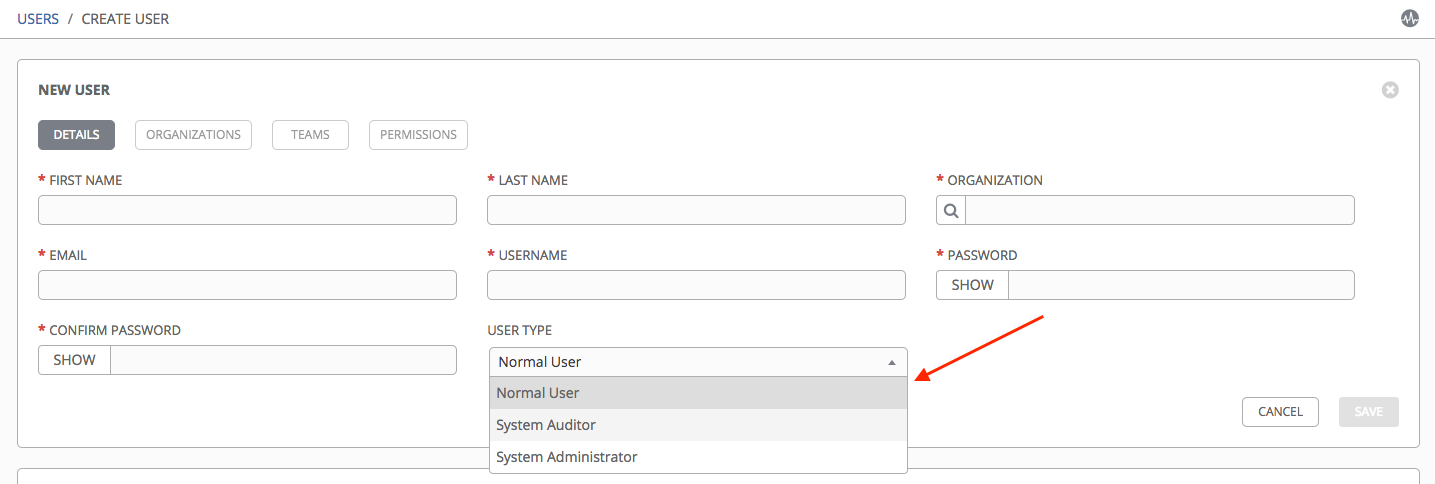Click the organization lookup search icon

tap(951, 210)
